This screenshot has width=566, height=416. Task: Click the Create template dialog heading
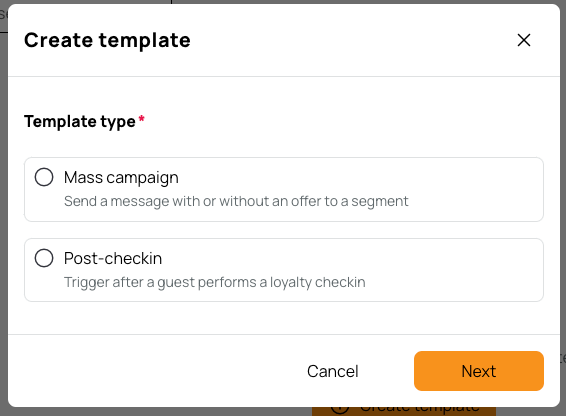click(x=107, y=40)
